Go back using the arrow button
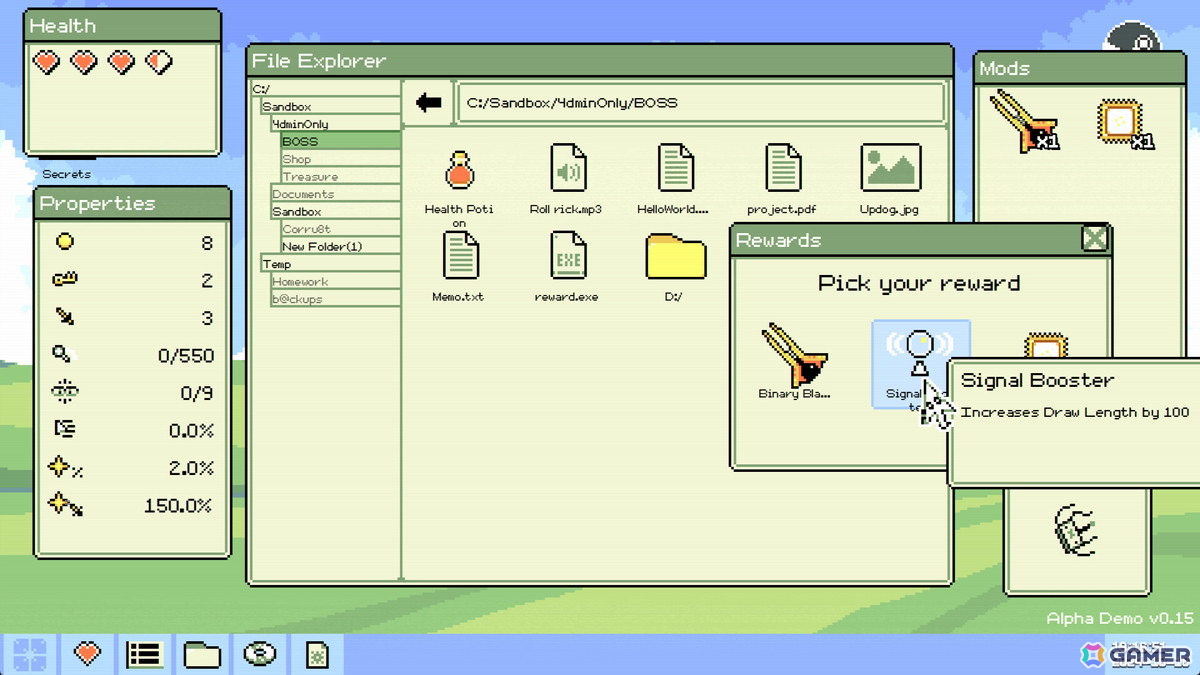1200x675 pixels. [429, 102]
